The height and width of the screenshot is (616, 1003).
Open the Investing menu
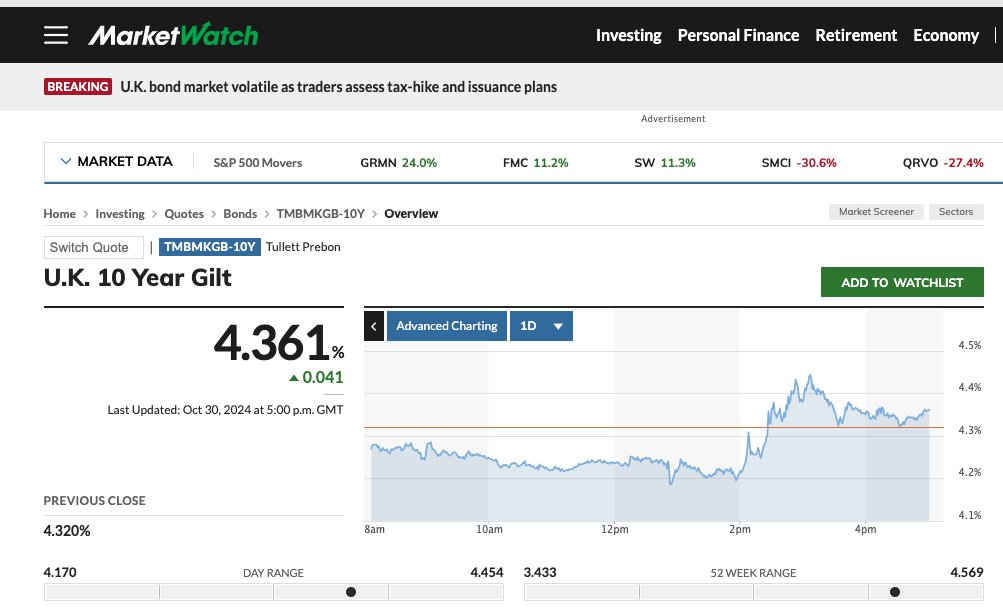coord(628,35)
